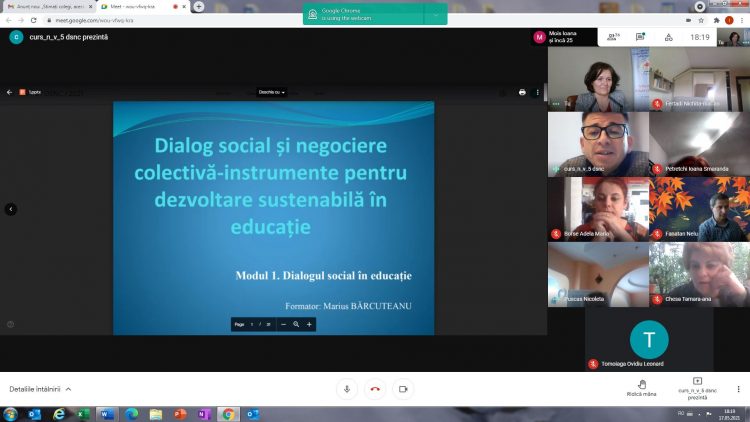Image resolution: width=750 pixels, height=422 pixels.
Task: Click the curs_n_v_5 dsnc prezintă button
Action: (698, 387)
